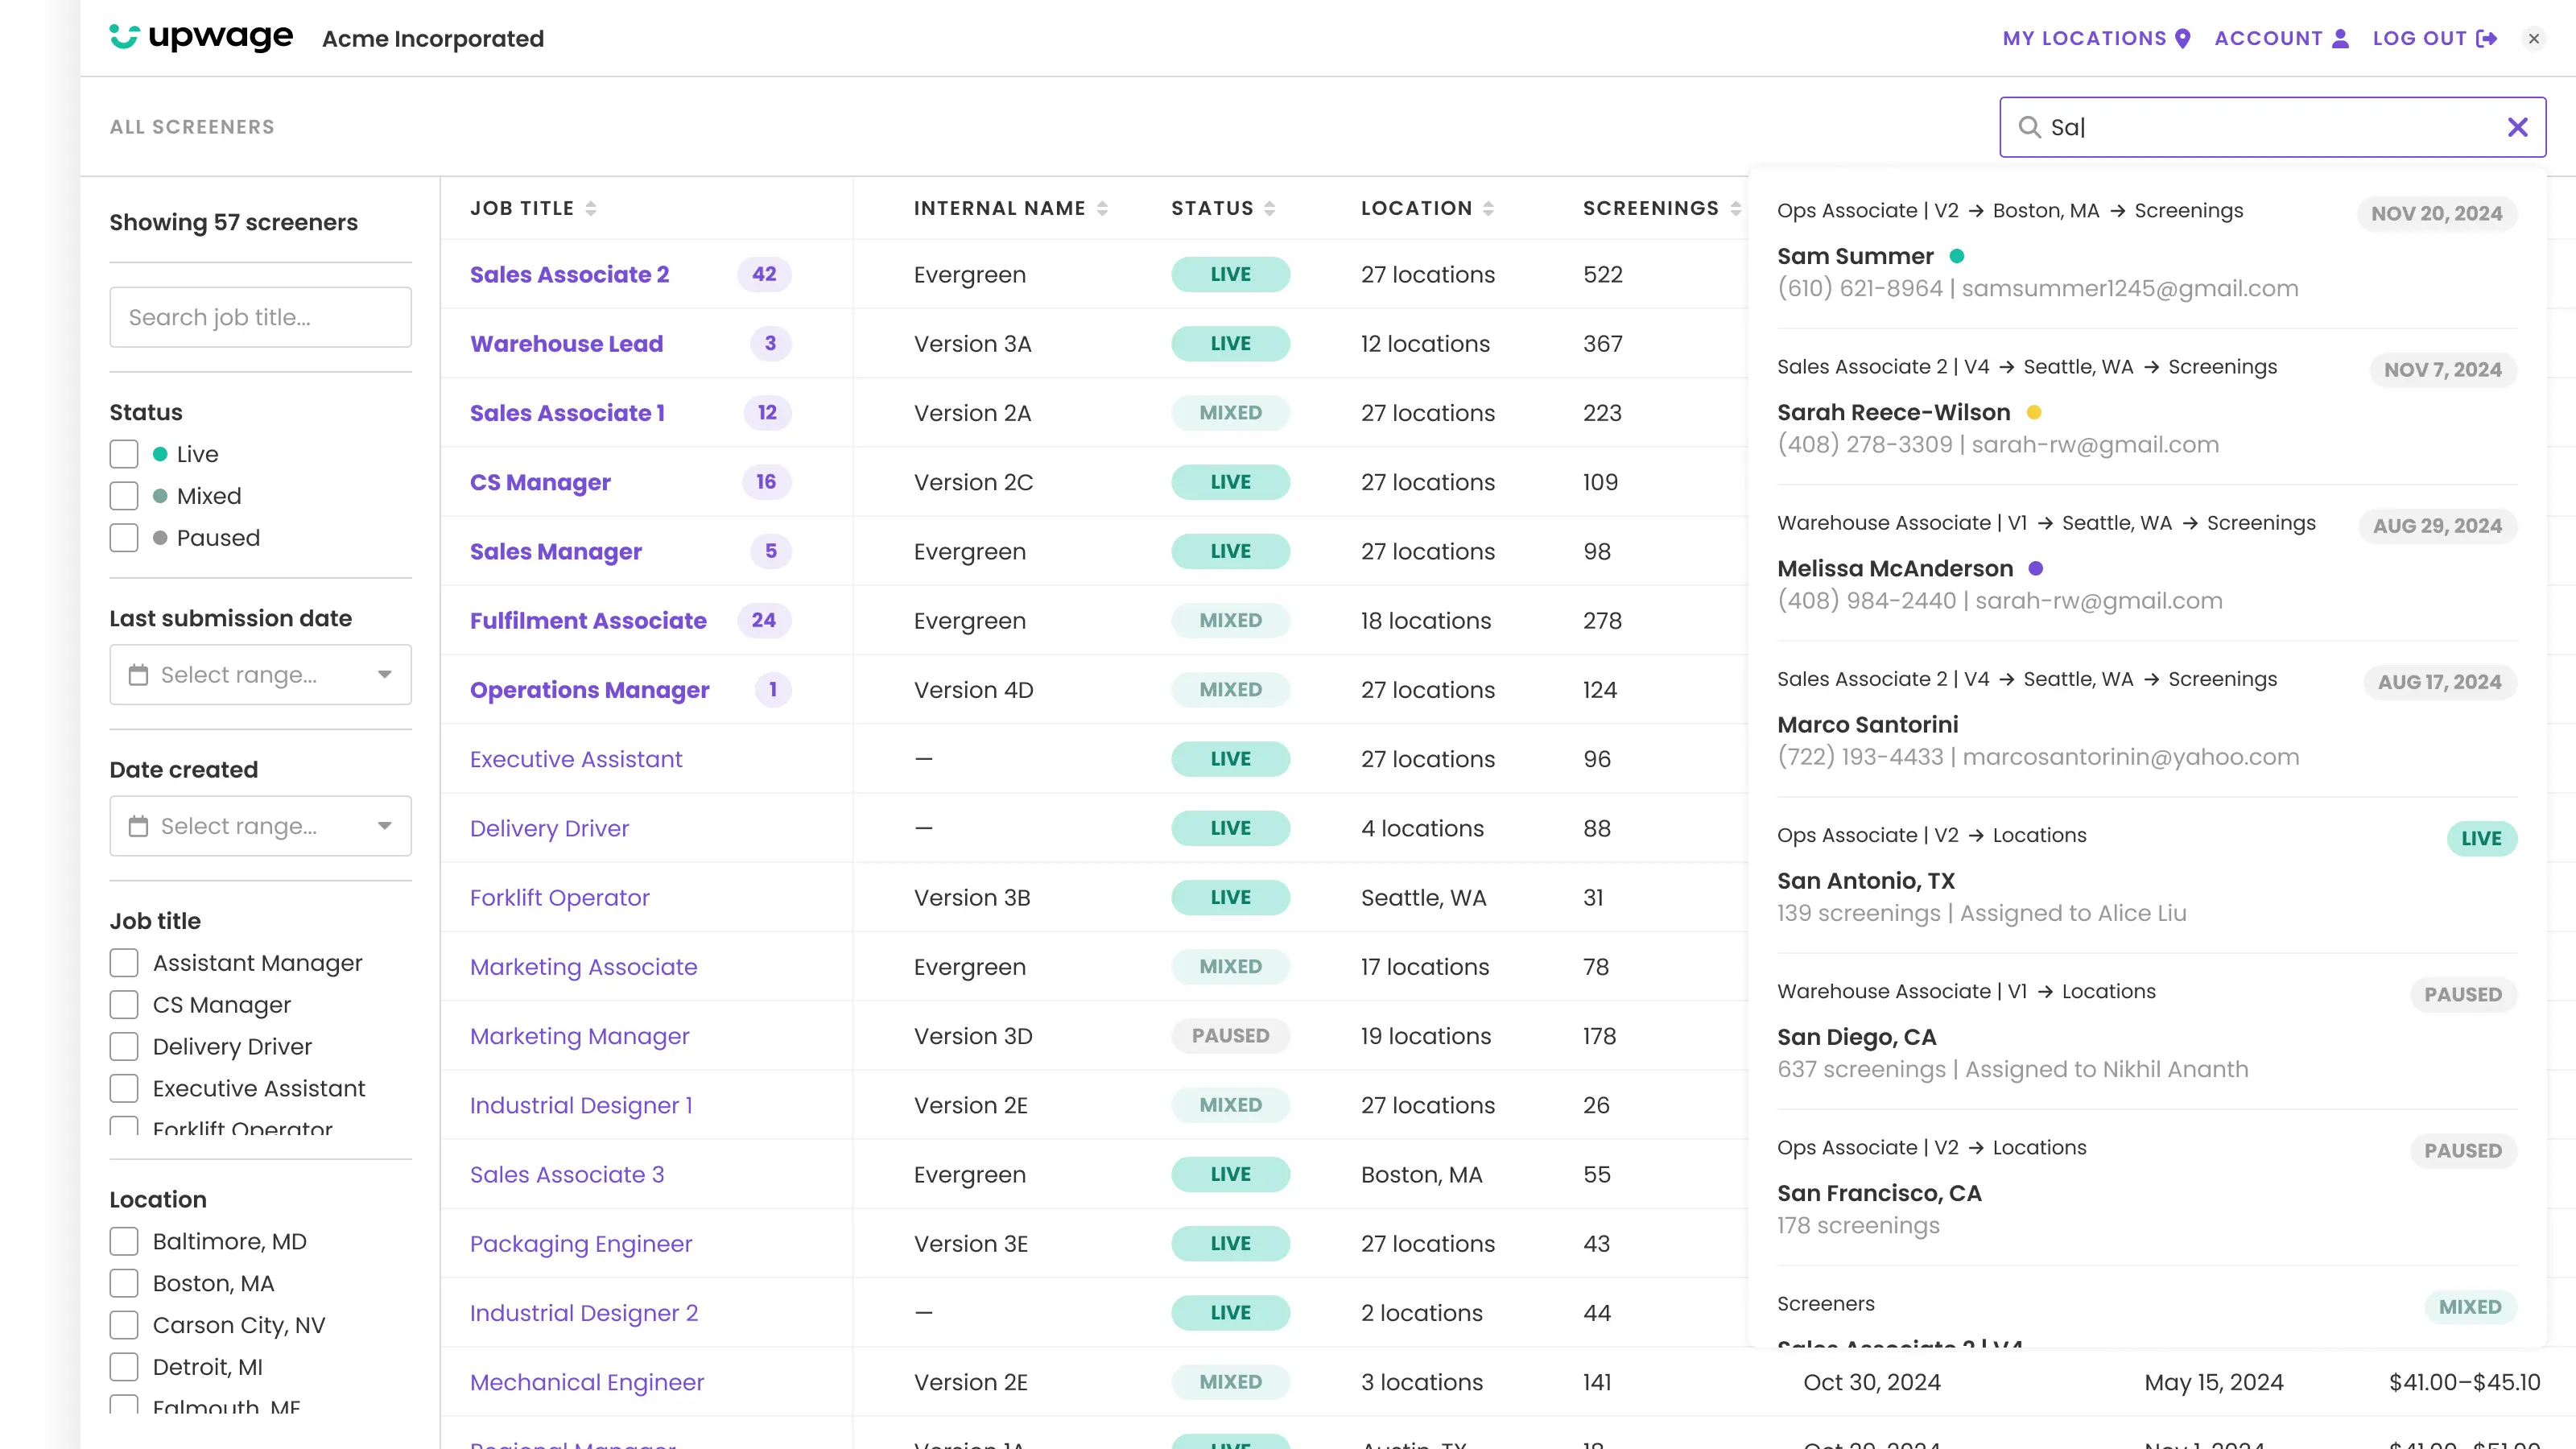Open Date created range dropdown
2576x1449 pixels.
click(260, 826)
